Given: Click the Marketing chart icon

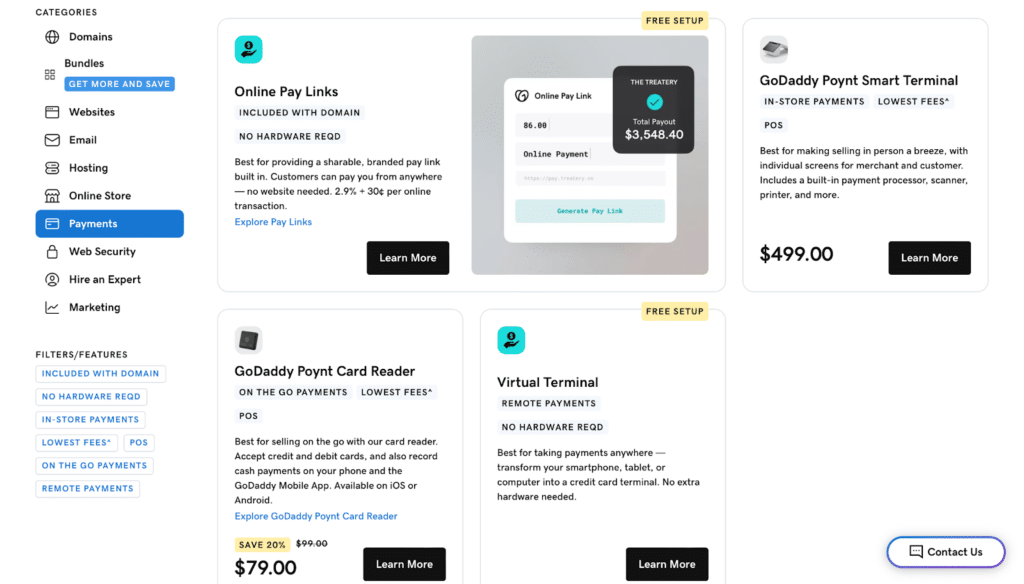Looking at the screenshot, I should click(x=52, y=308).
